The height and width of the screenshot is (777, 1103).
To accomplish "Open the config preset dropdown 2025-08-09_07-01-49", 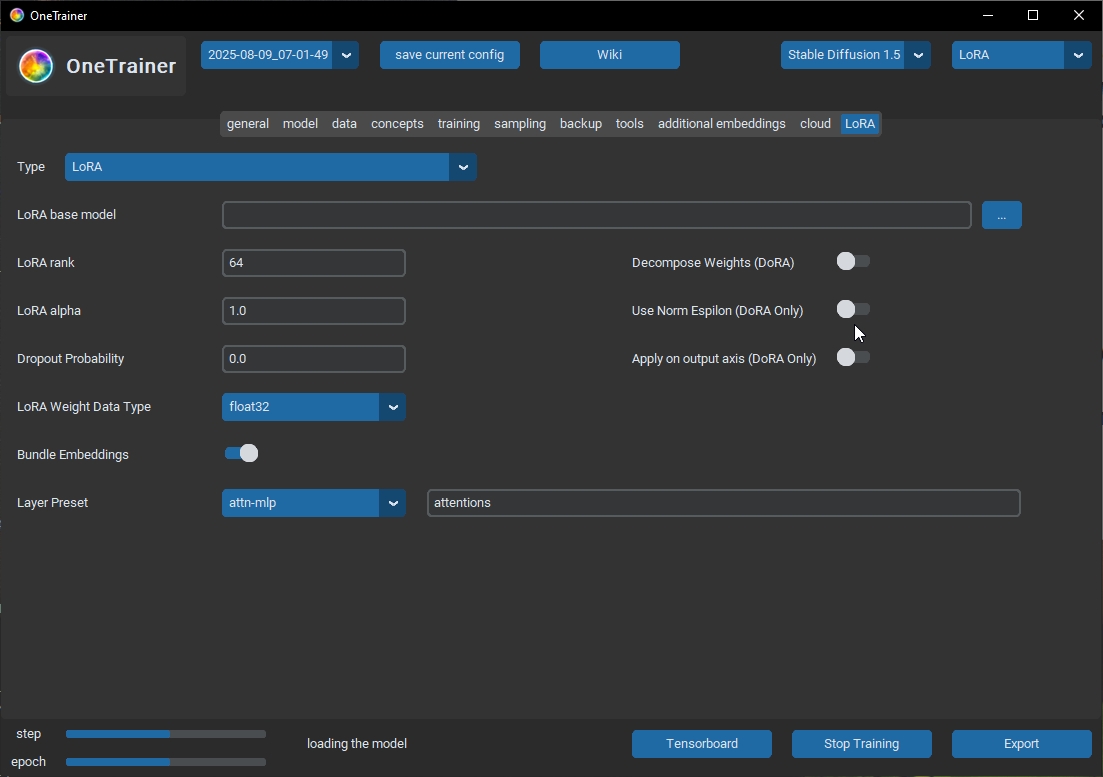I will pyautogui.click(x=280, y=55).
